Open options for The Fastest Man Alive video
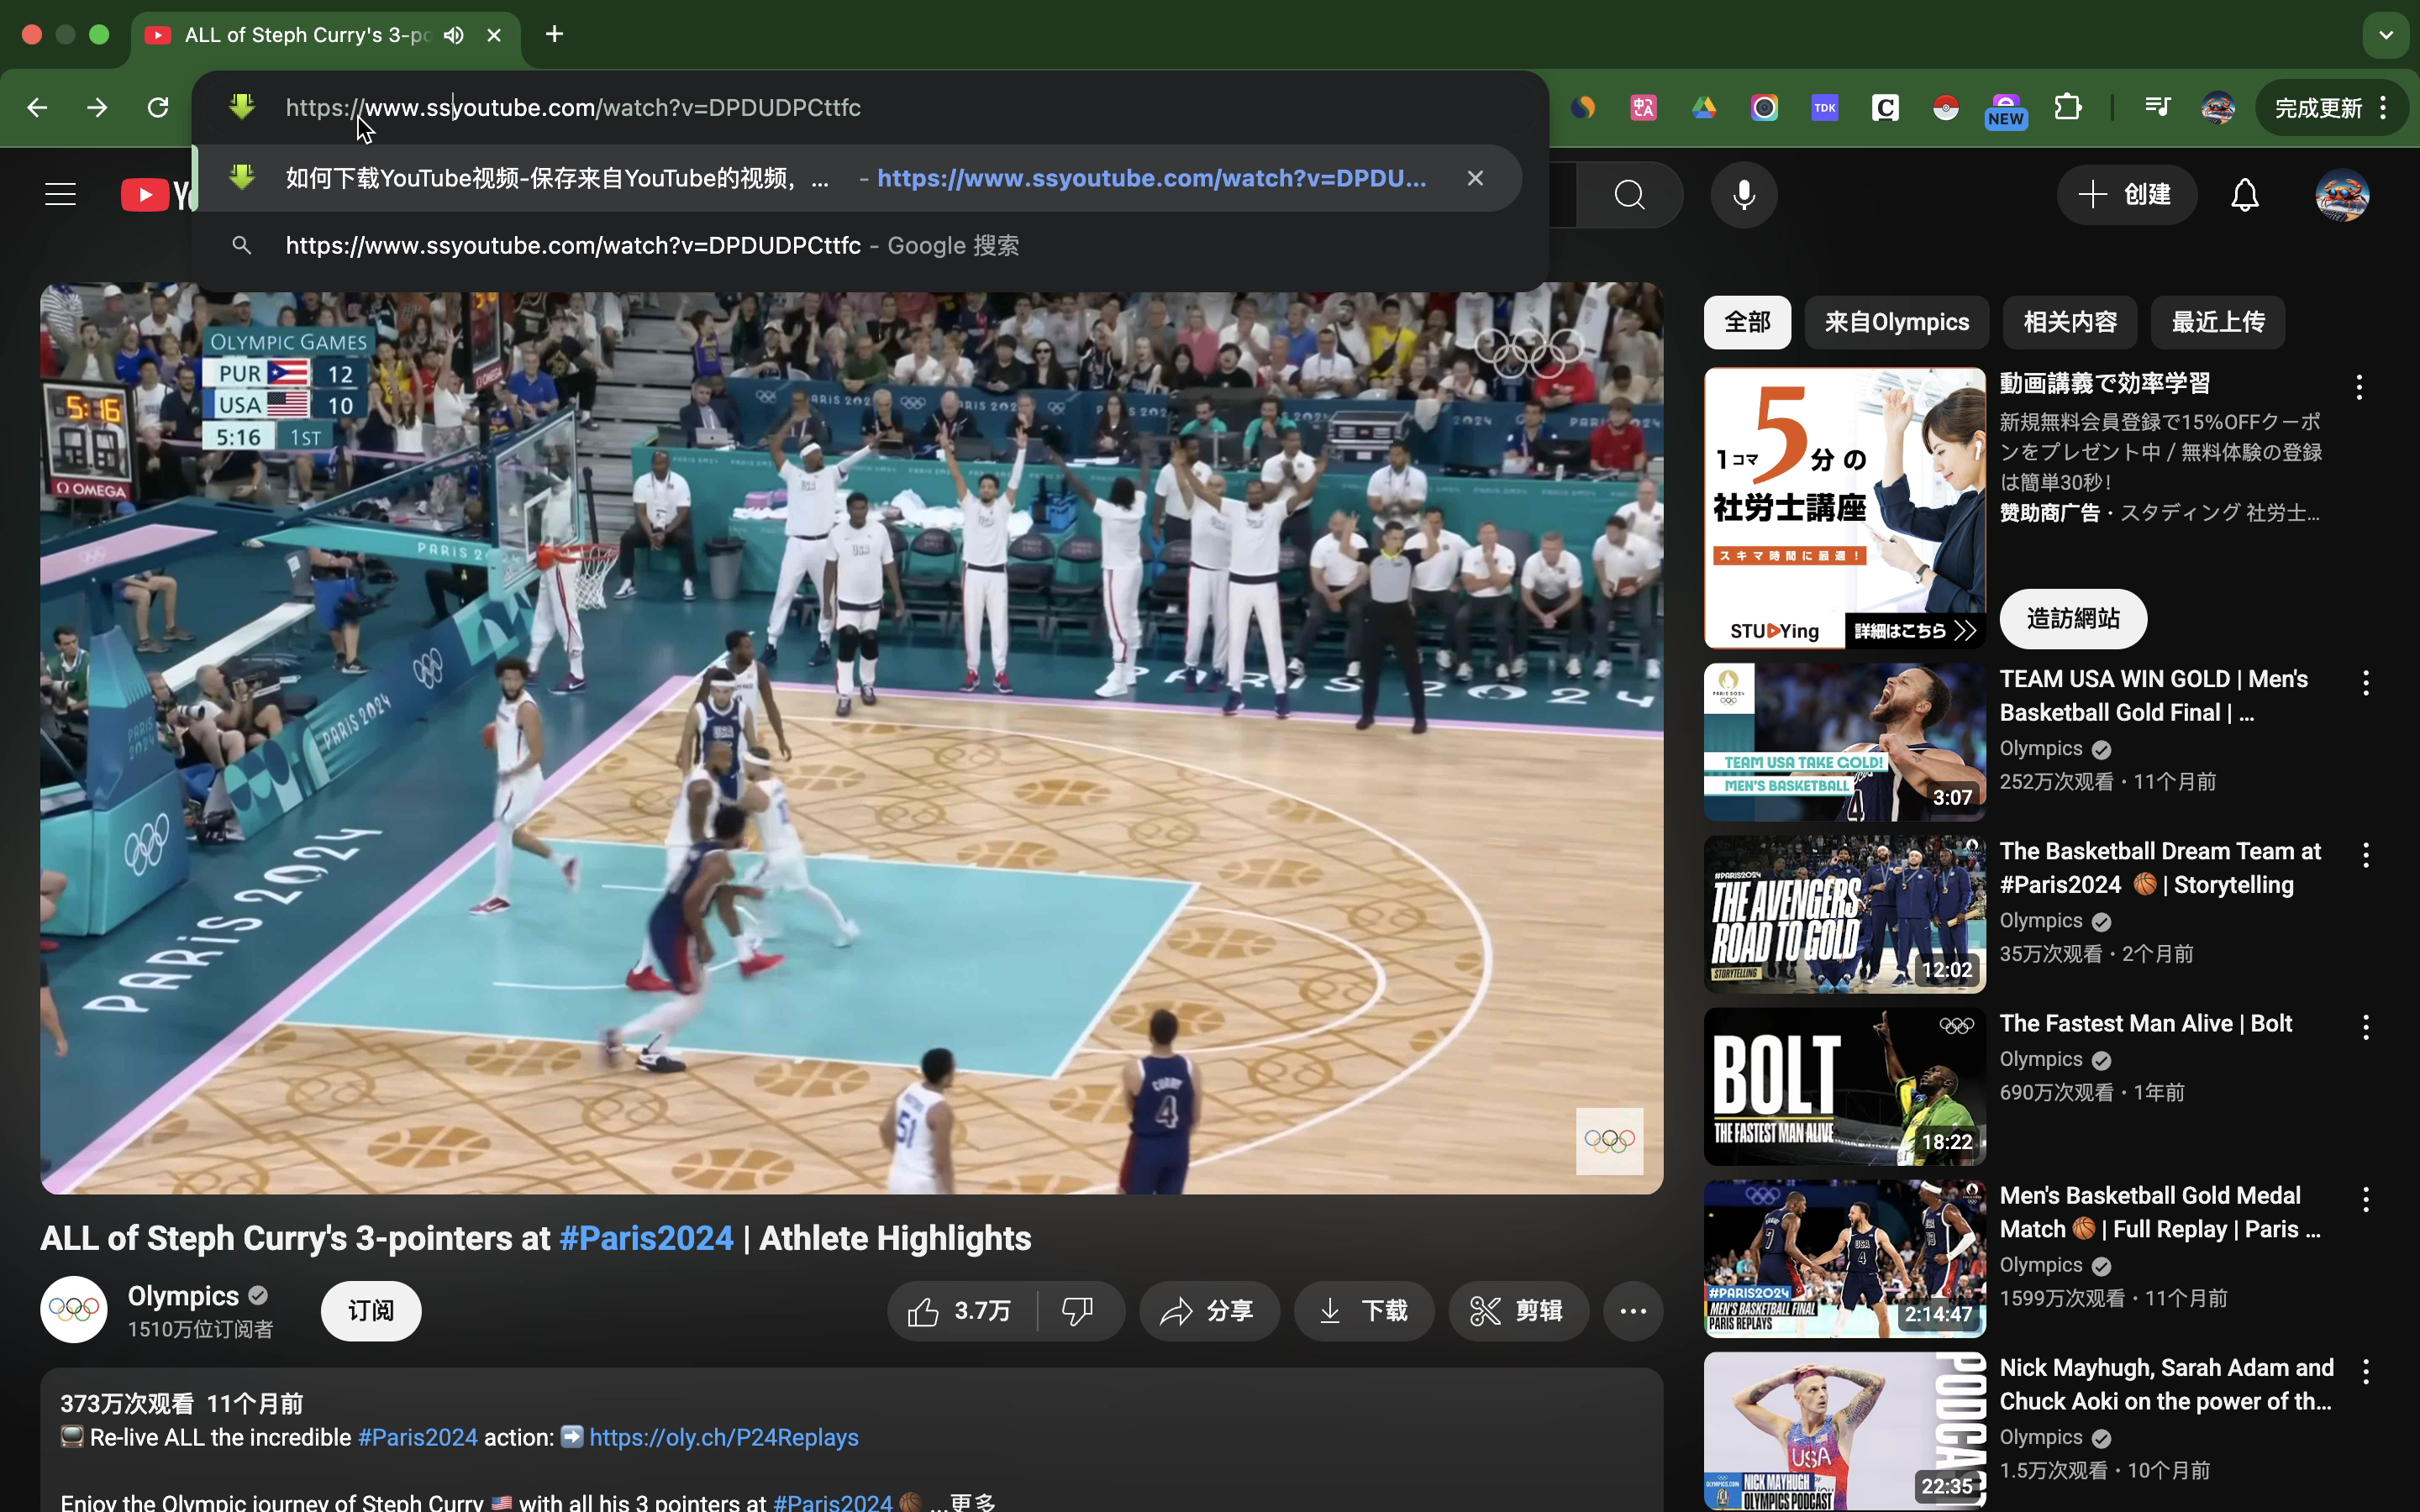This screenshot has height=1512, width=2420. (x=2365, y=1027)
